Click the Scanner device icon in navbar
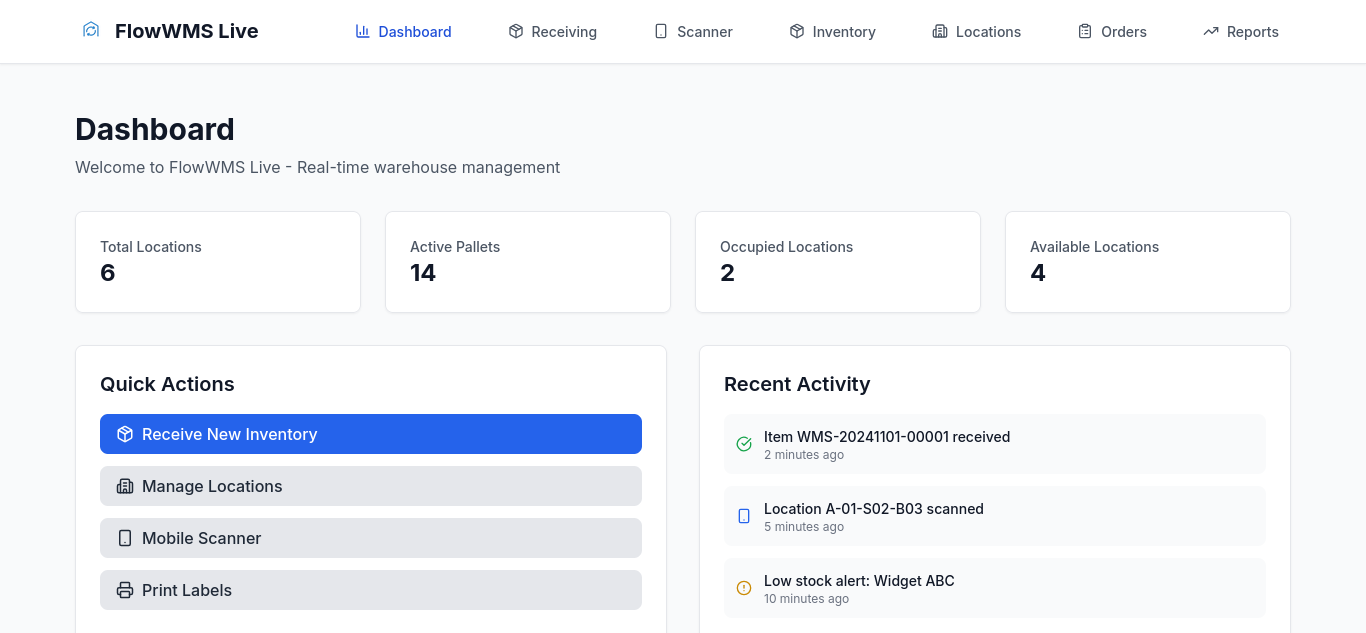Image resolution: width=1366 pixels, height=633 pixels. (x=661, y=32)
